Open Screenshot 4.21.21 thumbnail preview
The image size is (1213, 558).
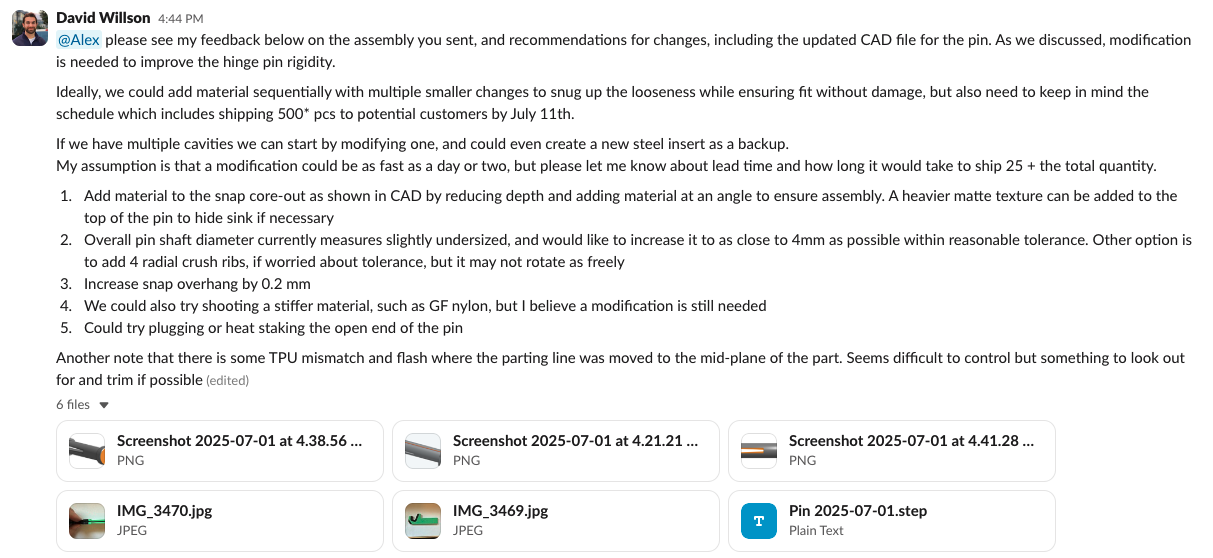423,450
